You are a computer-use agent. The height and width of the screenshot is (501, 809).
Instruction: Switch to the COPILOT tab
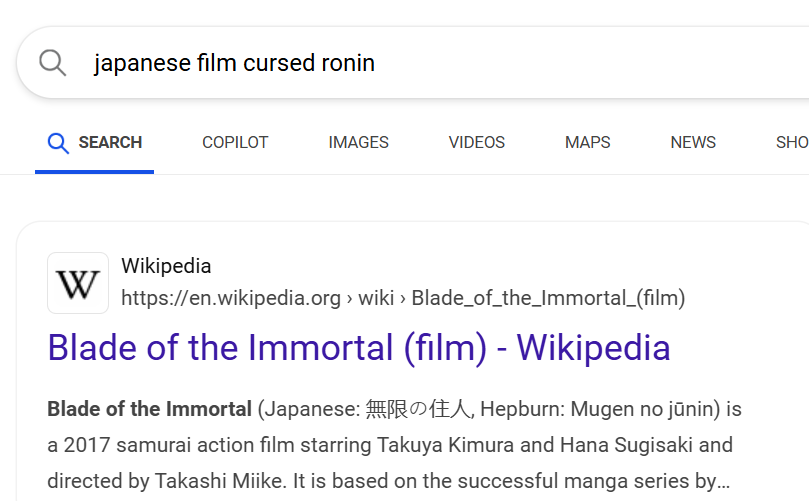pyautogui.click(x=235, y=142)
